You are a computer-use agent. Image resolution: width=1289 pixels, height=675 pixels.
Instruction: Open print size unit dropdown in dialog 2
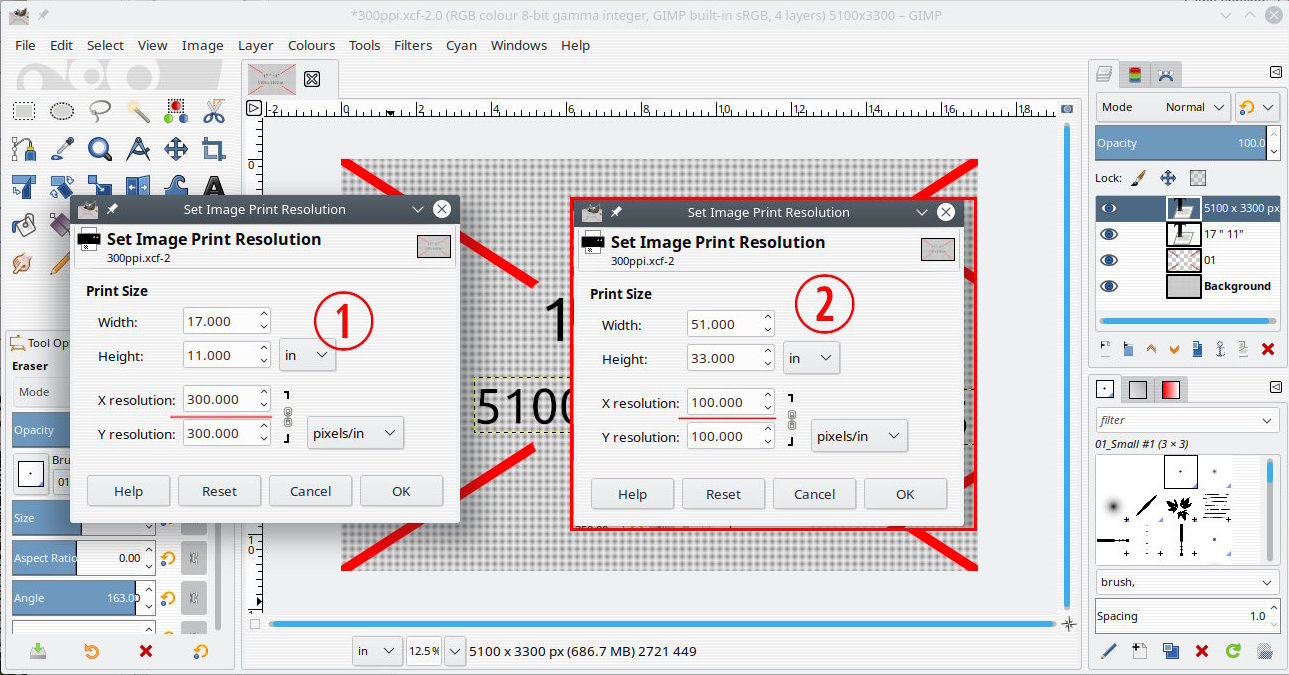(x=811, y=358)
